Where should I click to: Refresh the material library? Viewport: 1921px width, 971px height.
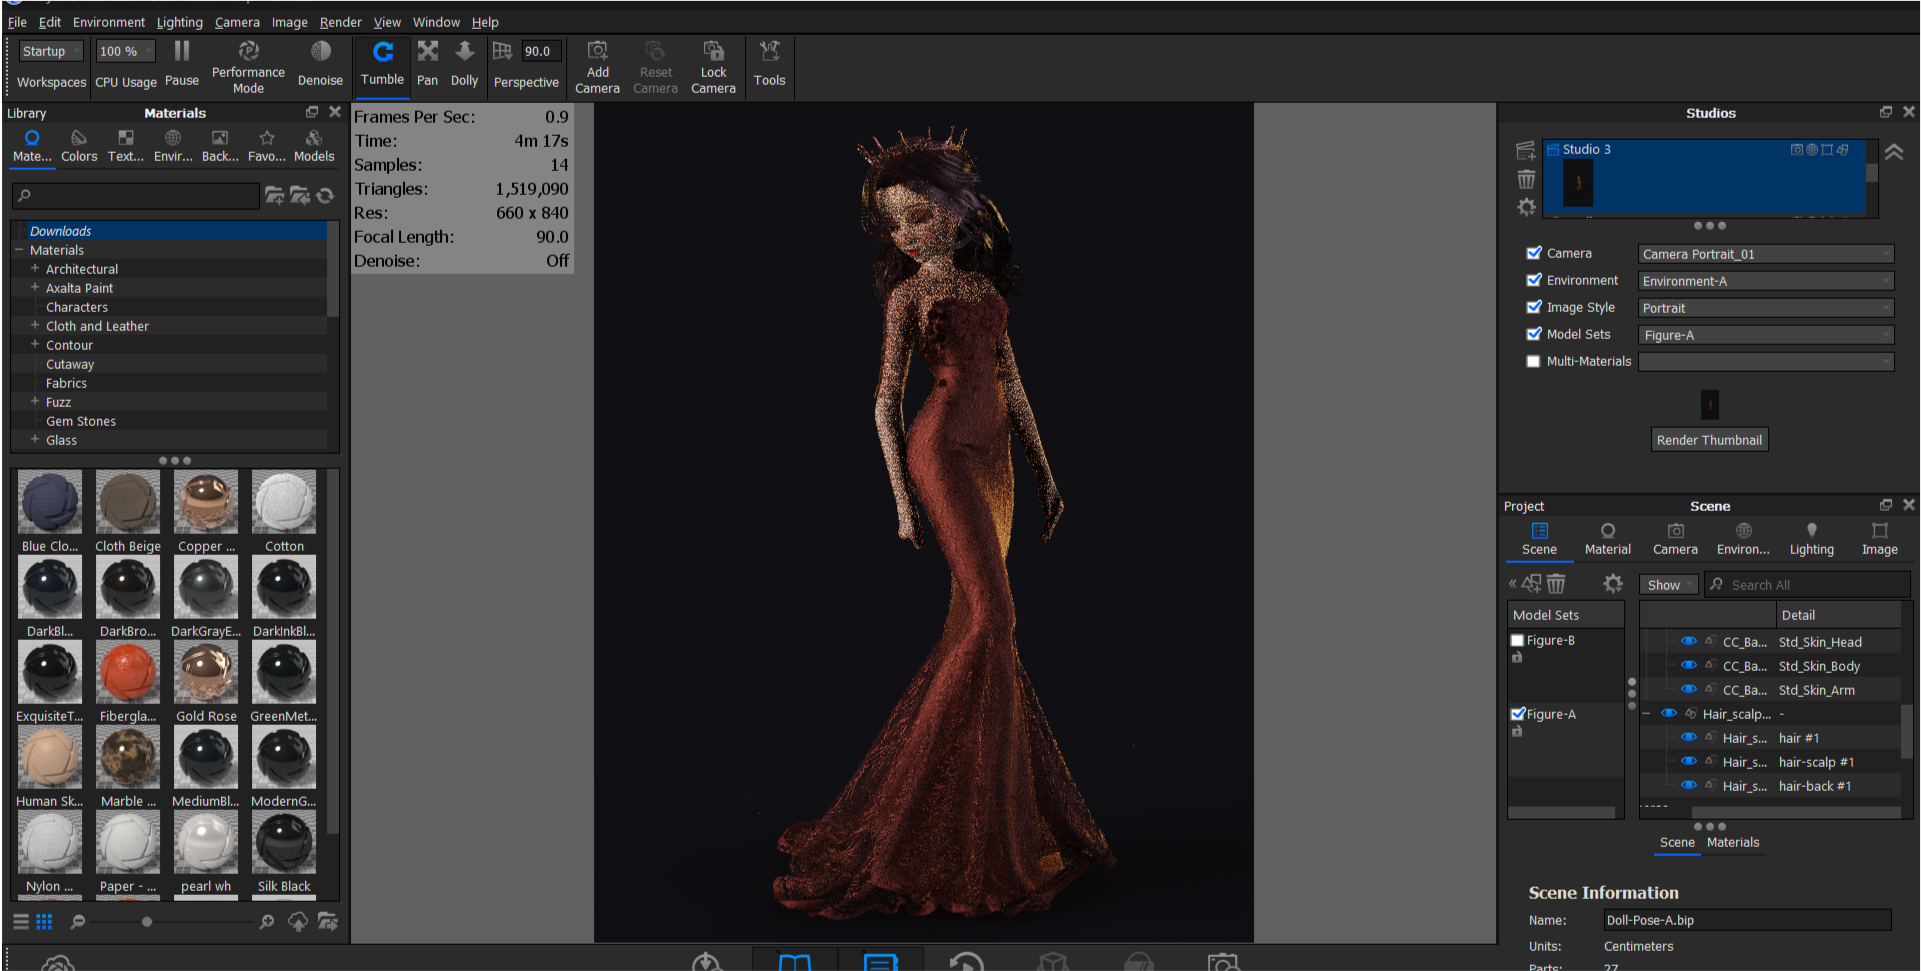(325, 196)
